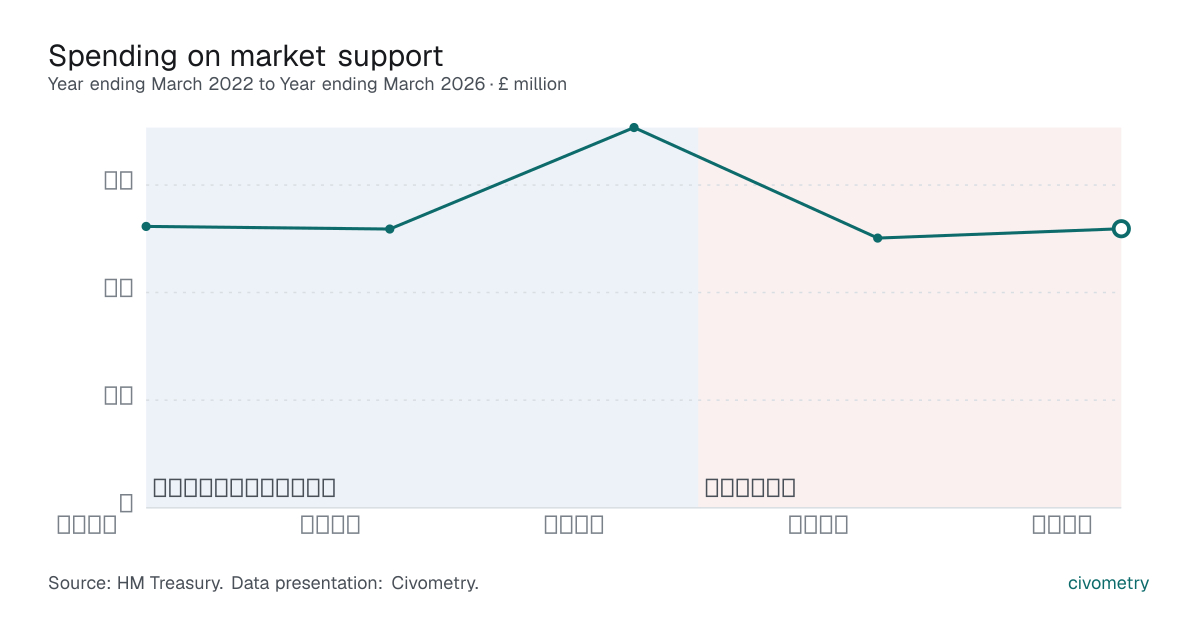Image resolution: width=1200 pixels, height=630 pixels.
Task: Click the 'Data presentation: Civometry' credit
Action: coord(355,583)
